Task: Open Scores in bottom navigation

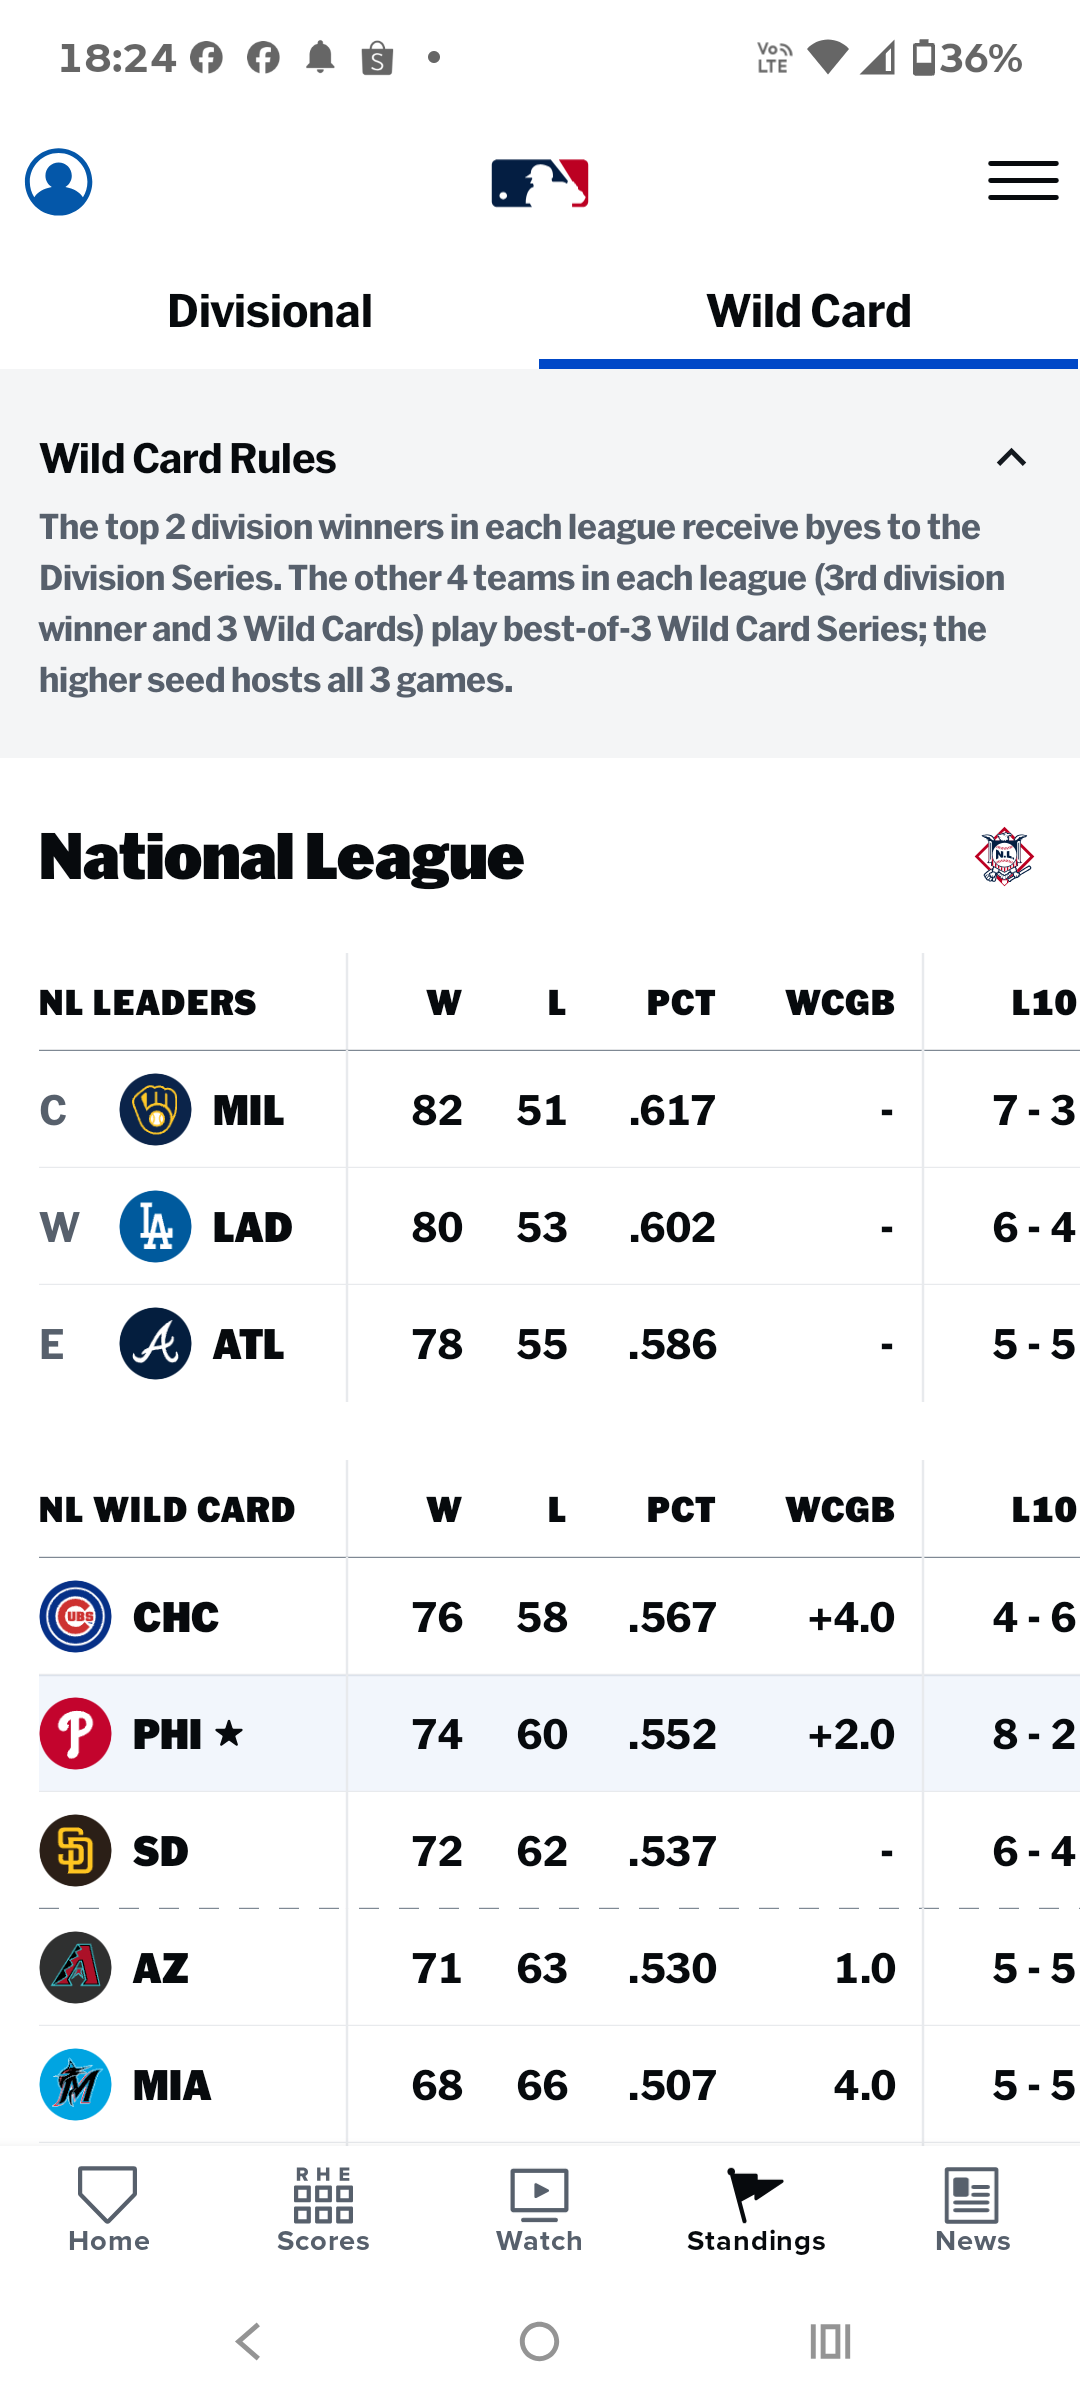Action: point(323,2209)
